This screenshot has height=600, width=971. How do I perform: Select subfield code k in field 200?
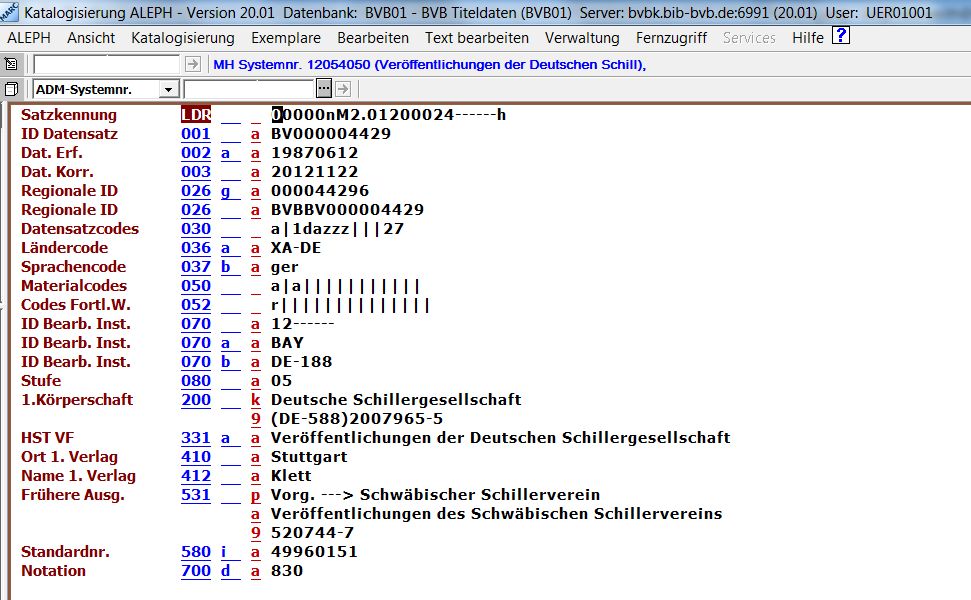coord(256,400)
